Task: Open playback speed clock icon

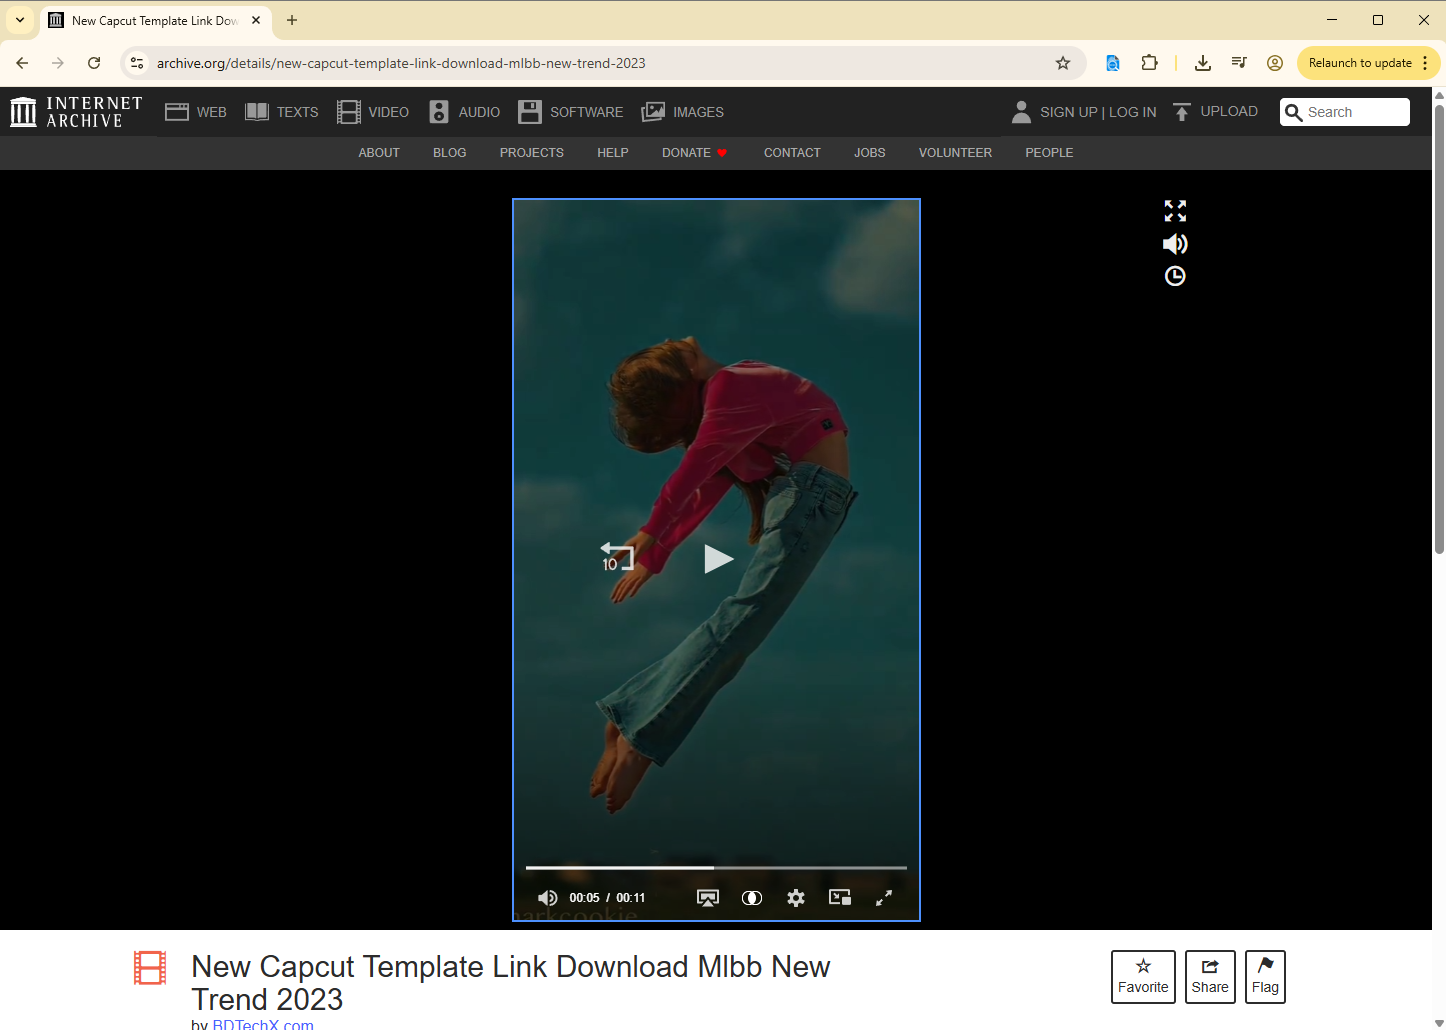Action: click(x=1175, y=276)
